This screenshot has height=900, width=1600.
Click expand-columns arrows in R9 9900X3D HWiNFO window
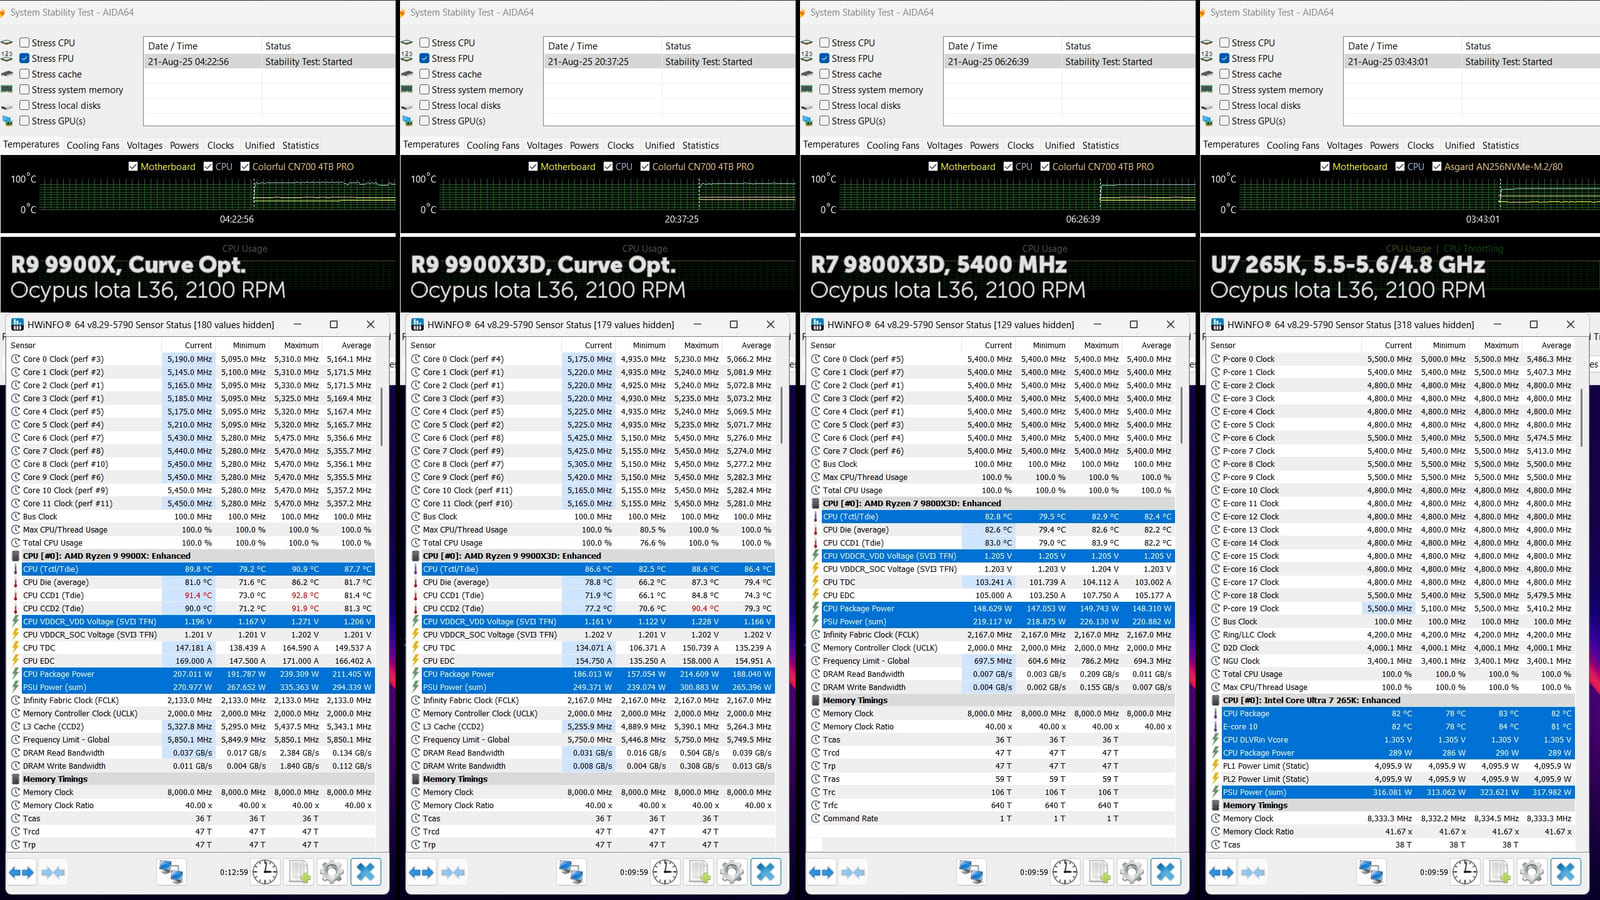421,872
